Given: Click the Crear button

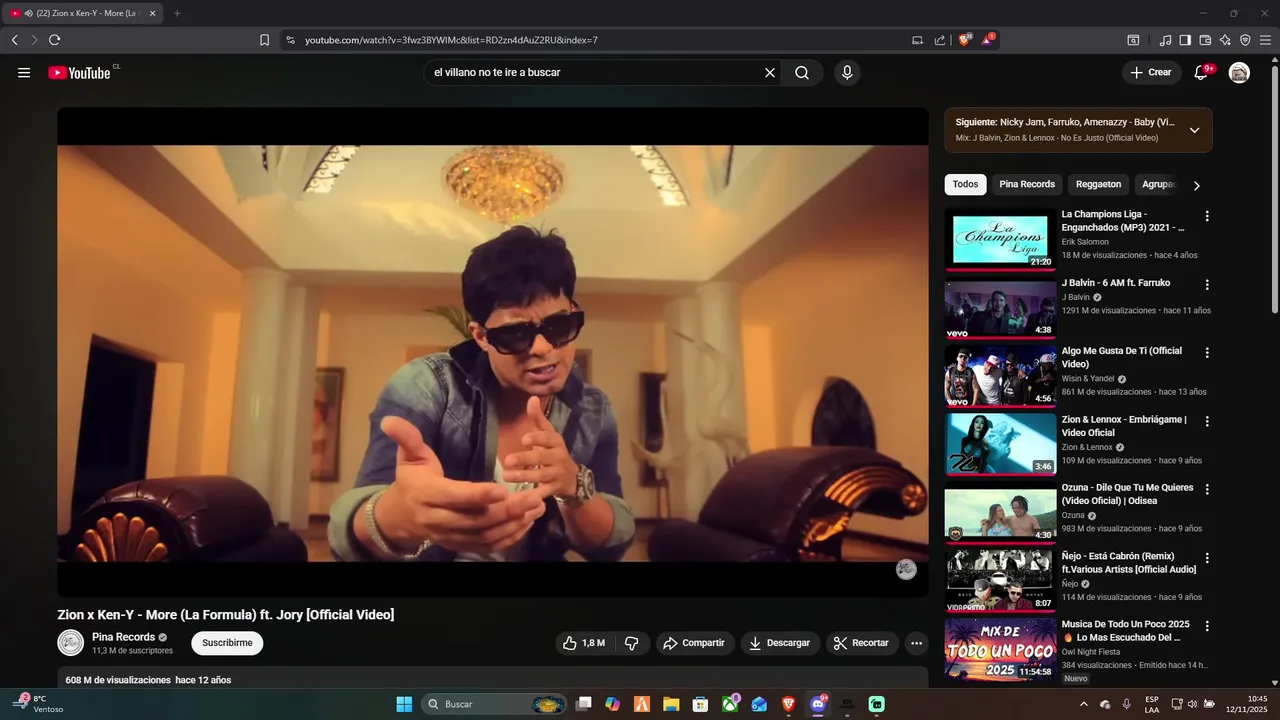Looking at the screenshot, I should 1151,72.
